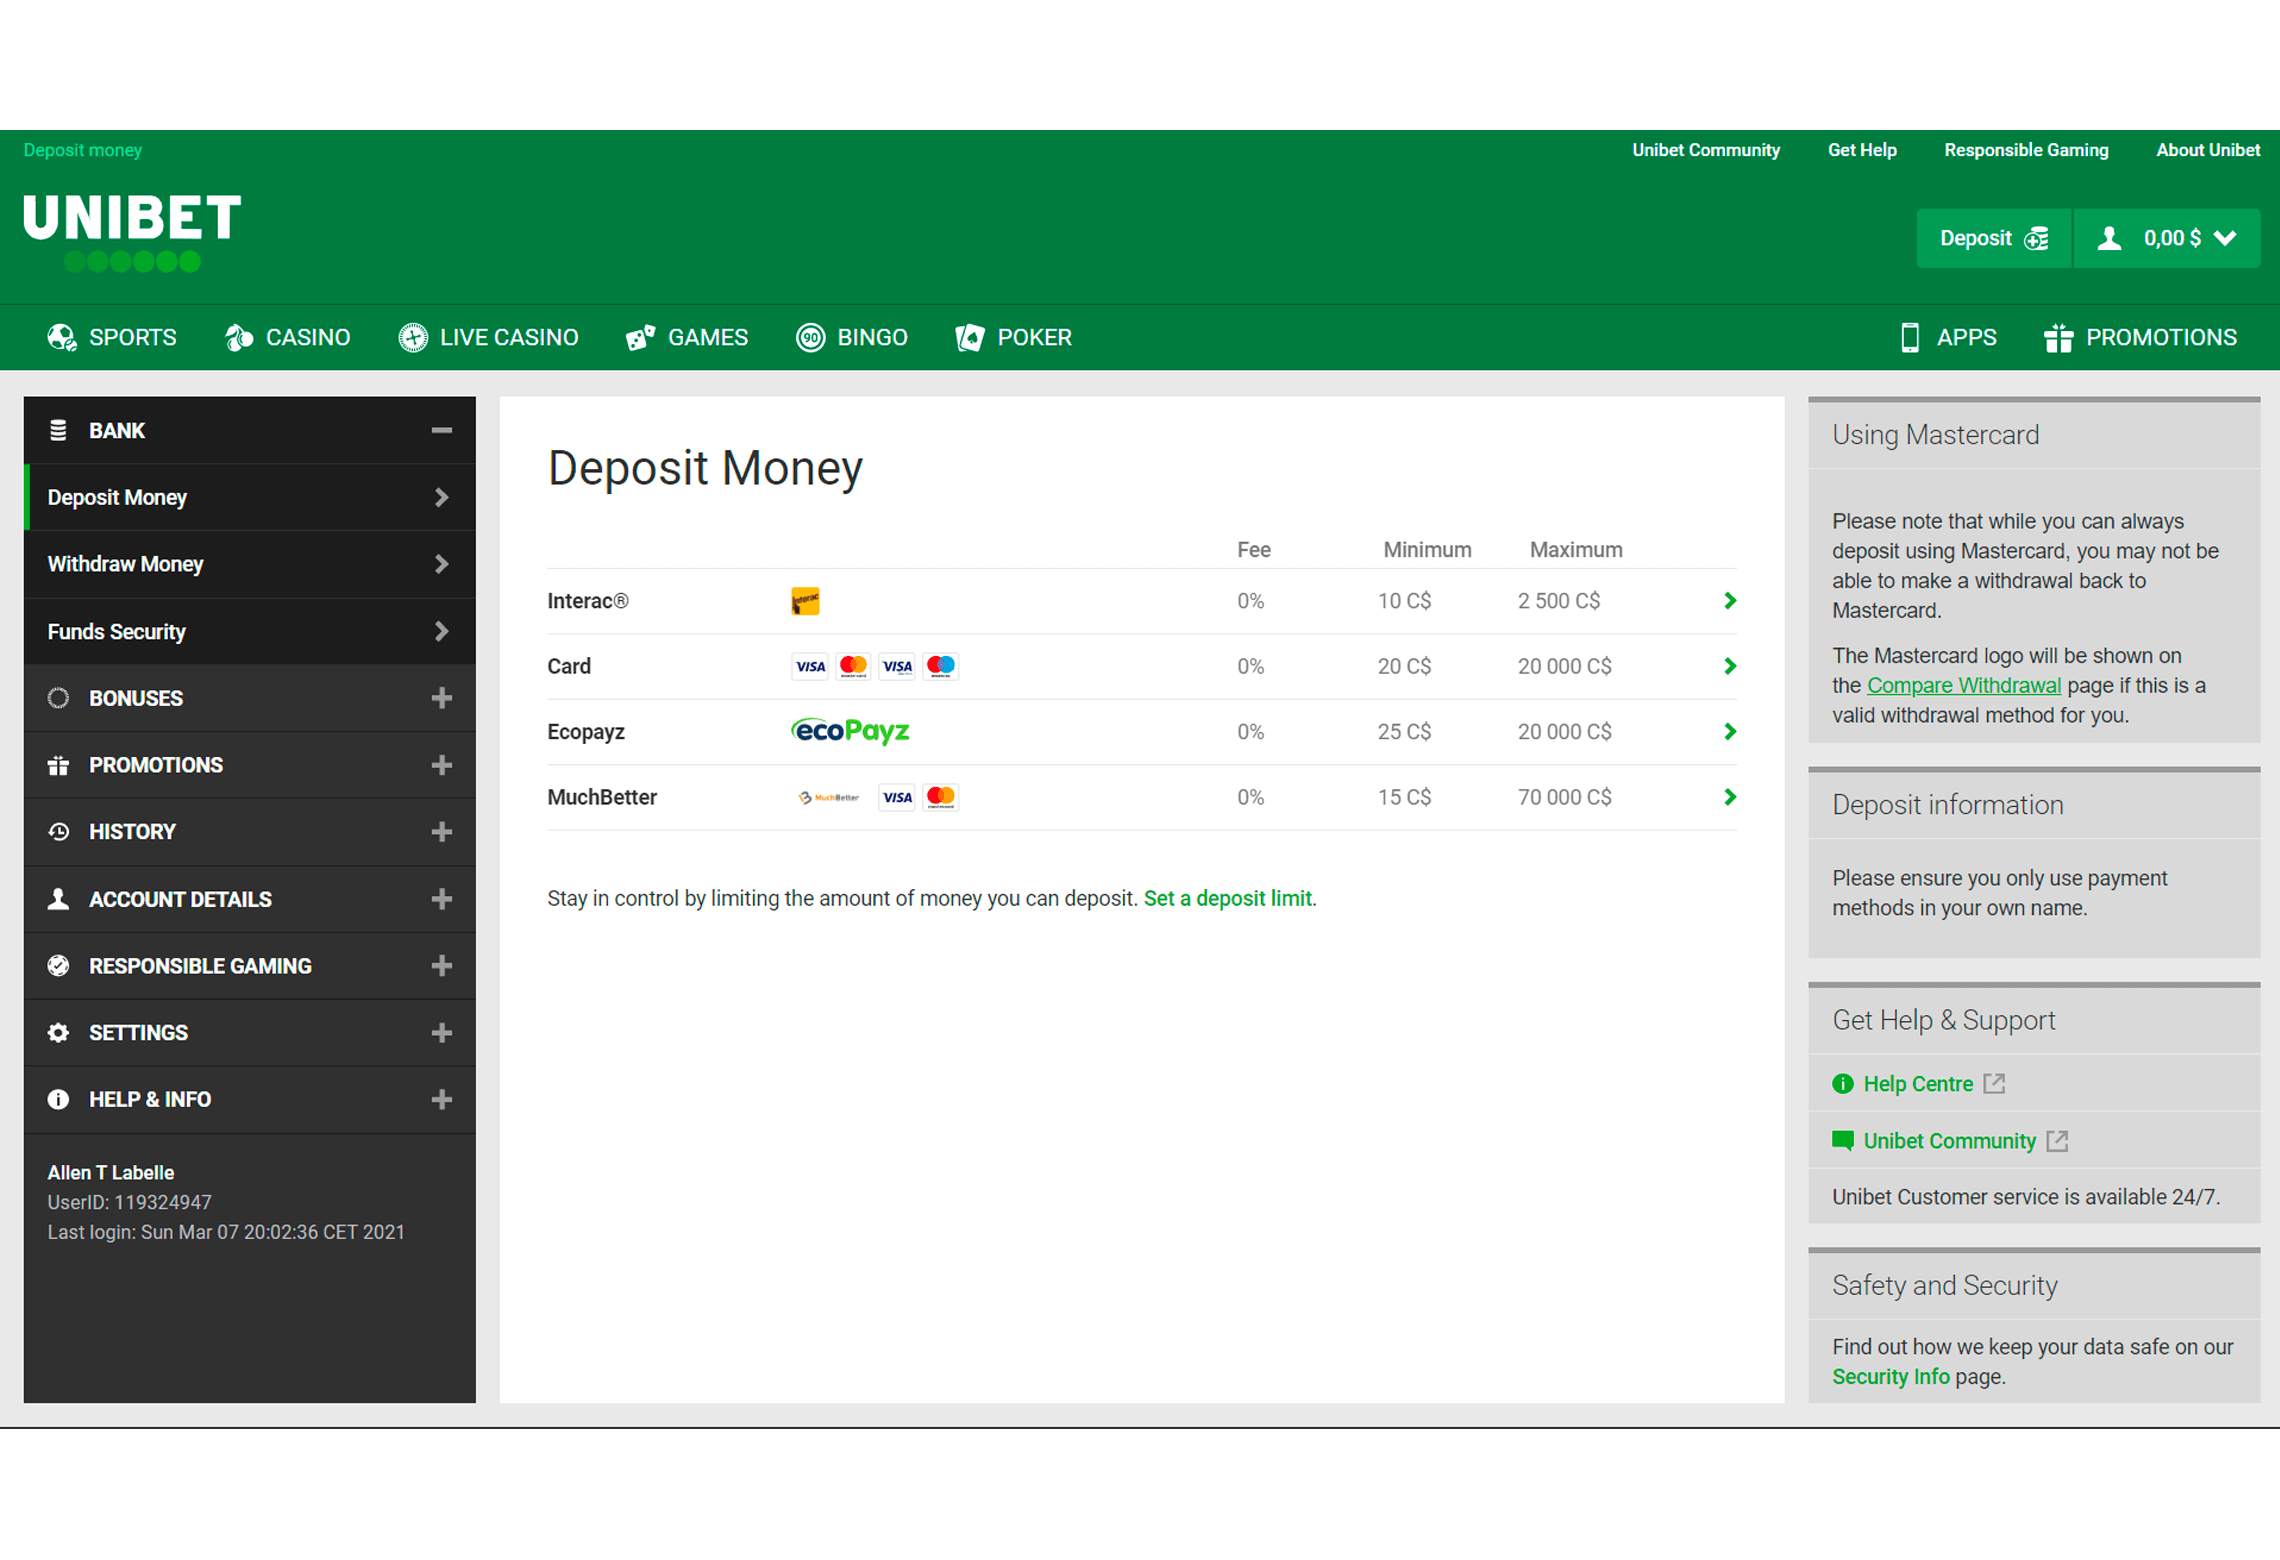Click the user profile icon beside balance
This screenshot has width=2280, height=1560.
pyautogui.click(x=2109, y=238)
